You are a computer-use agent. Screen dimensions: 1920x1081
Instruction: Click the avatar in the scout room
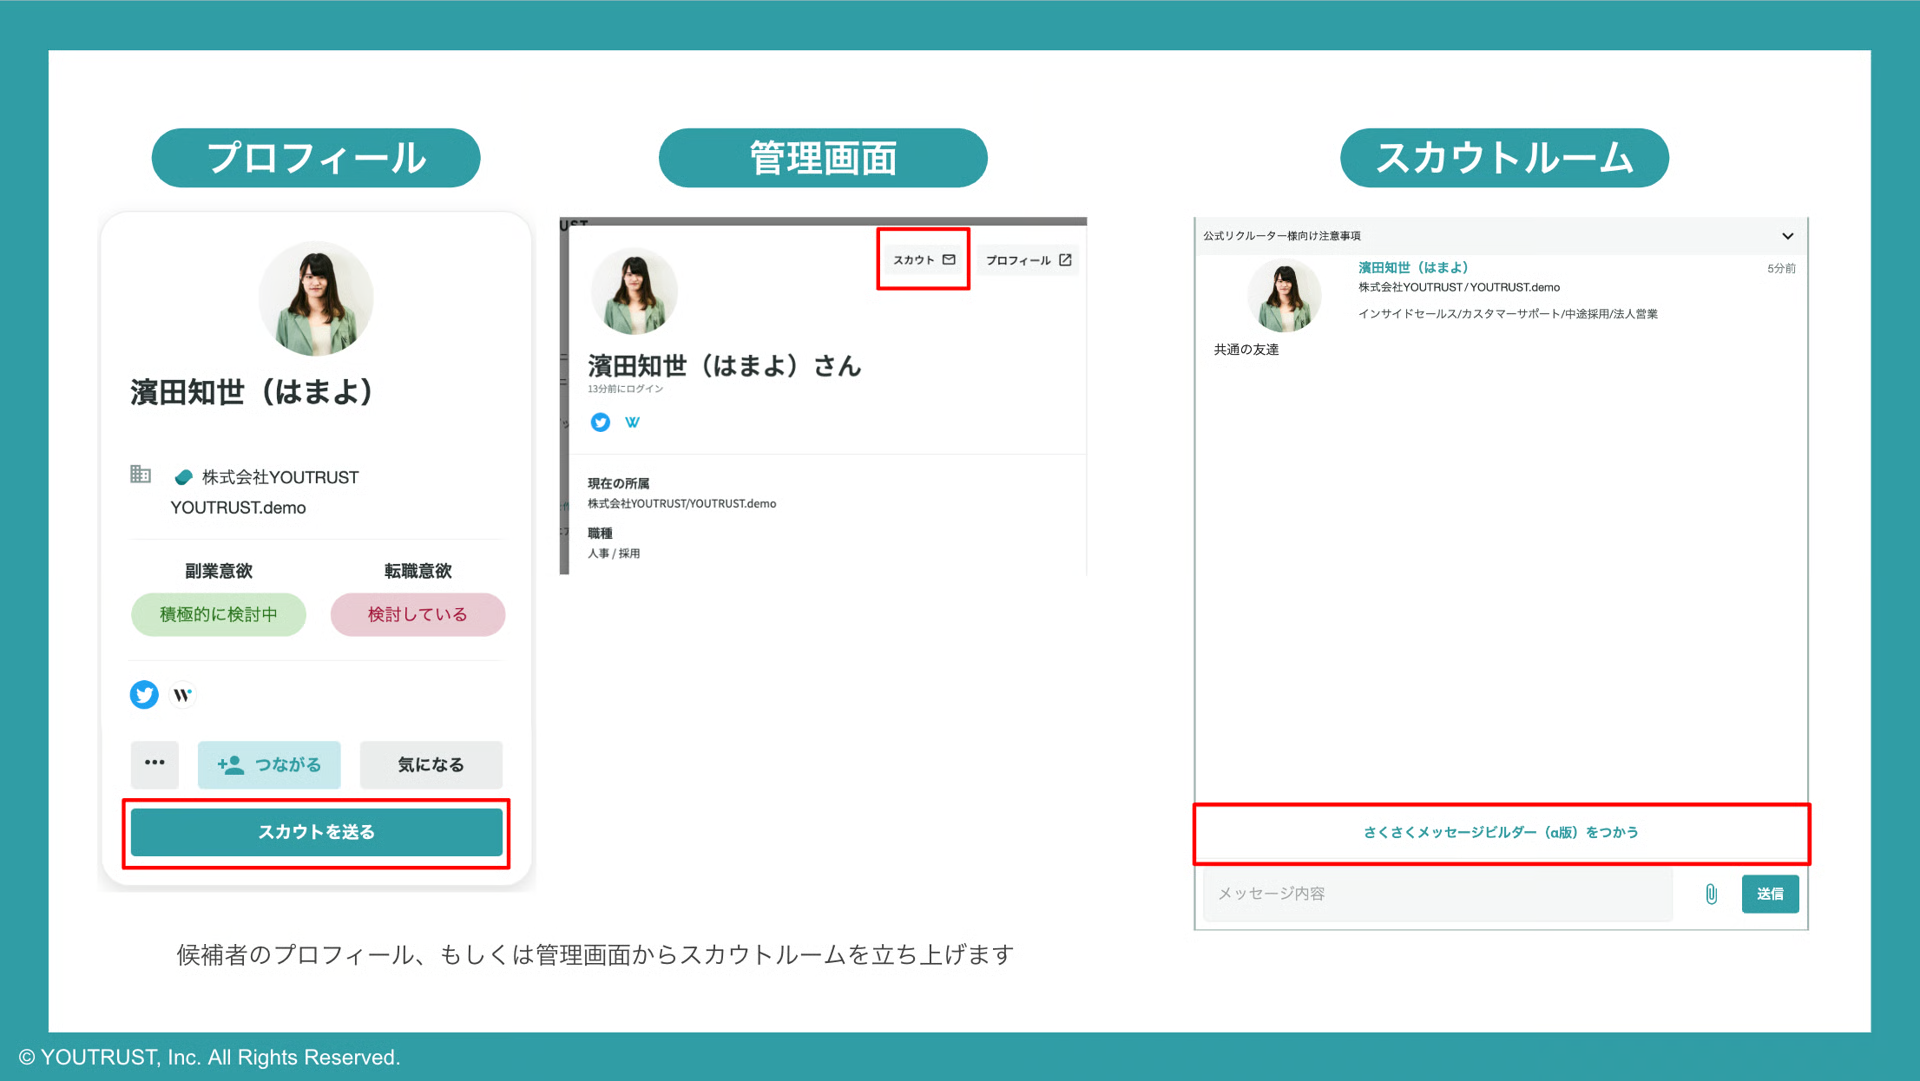click(1284, 296)
